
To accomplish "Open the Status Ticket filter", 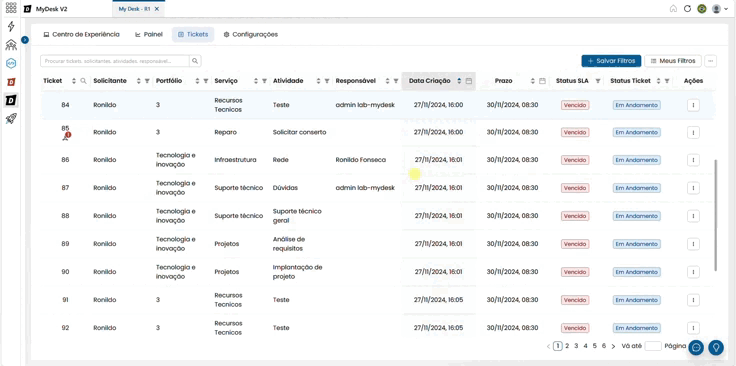I will point(667,81).
